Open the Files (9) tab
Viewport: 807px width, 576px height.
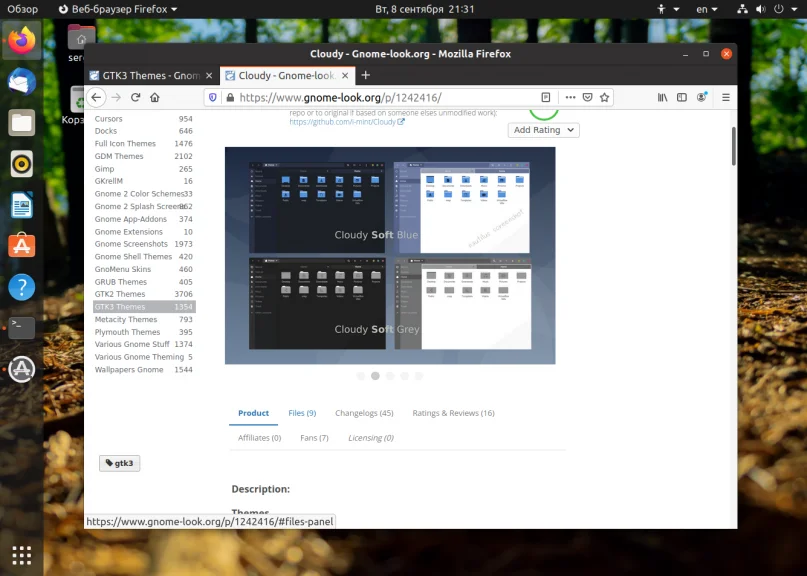302,413
